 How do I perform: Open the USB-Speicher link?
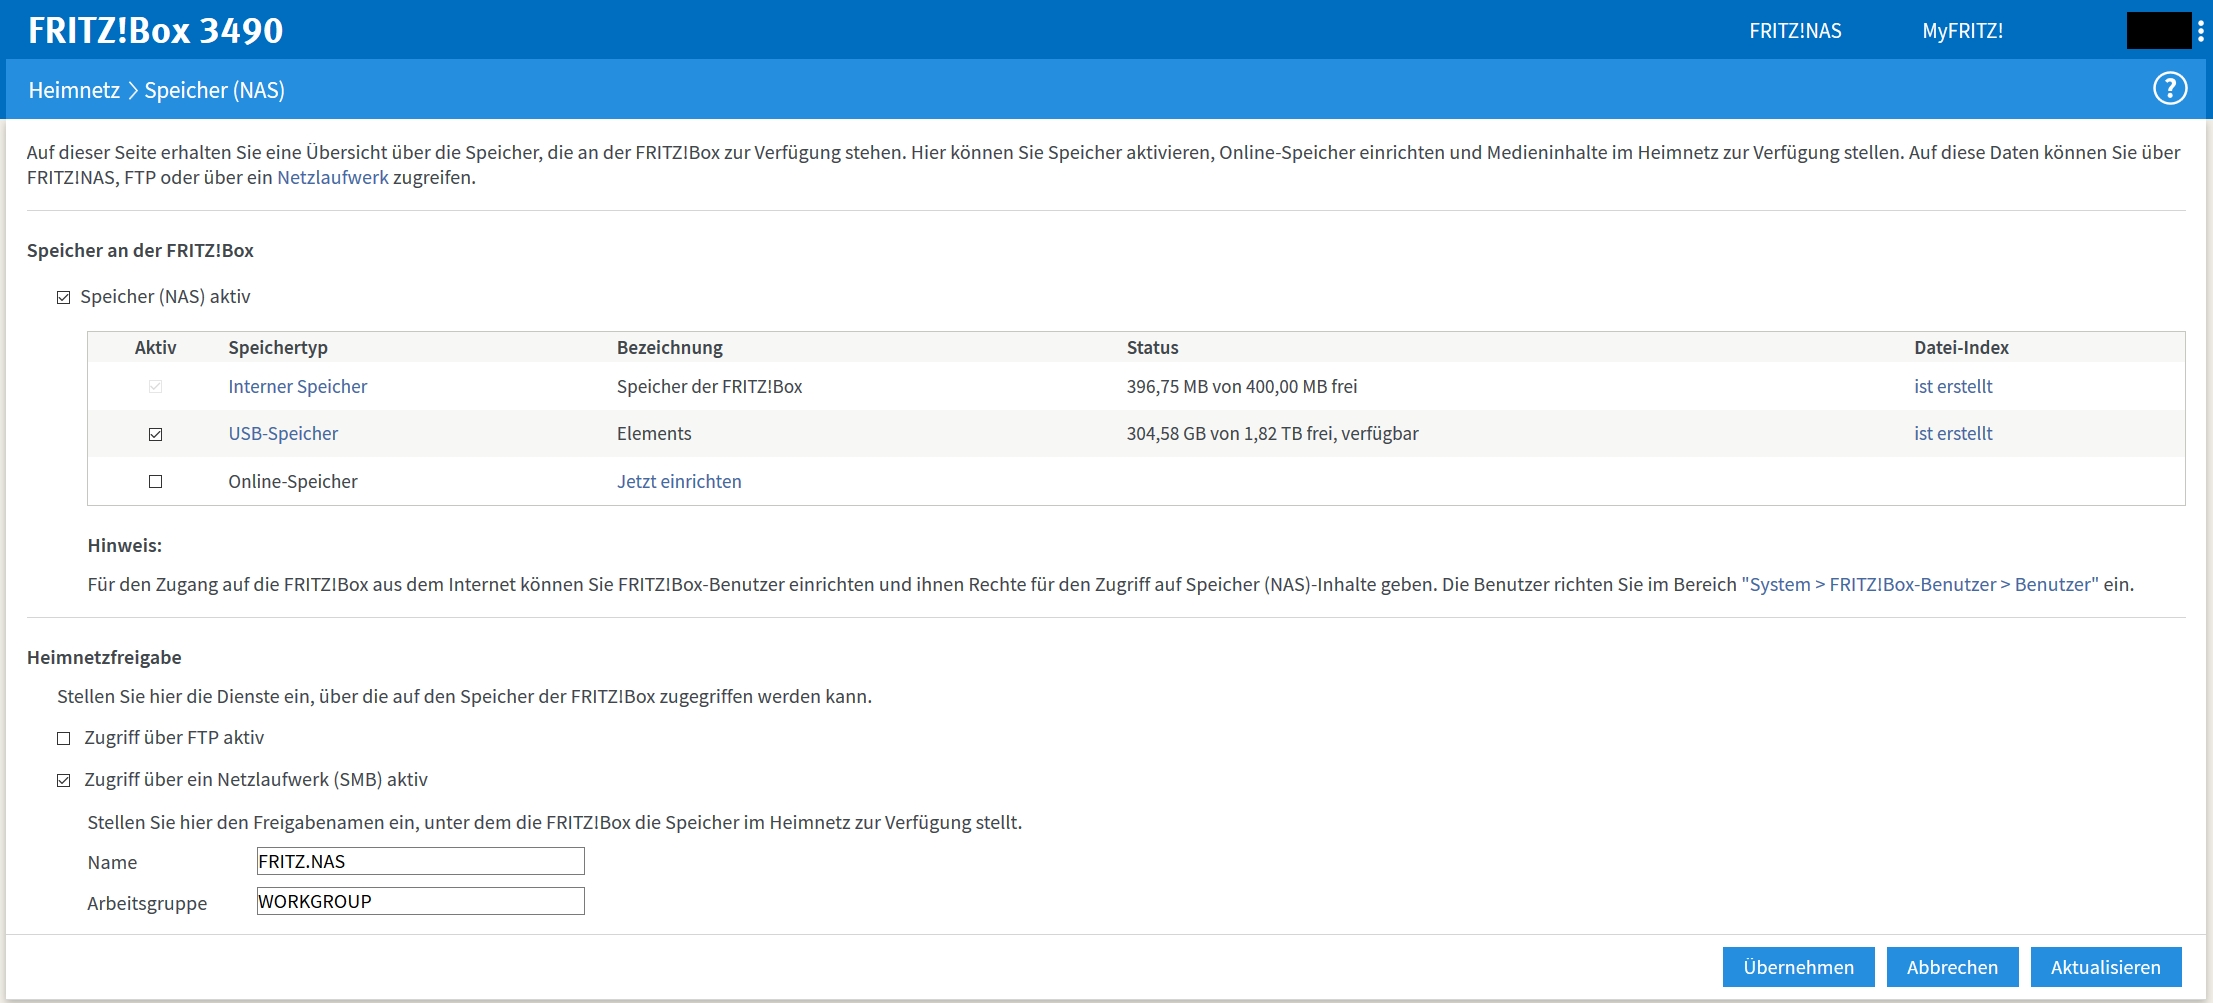(283, 433)
